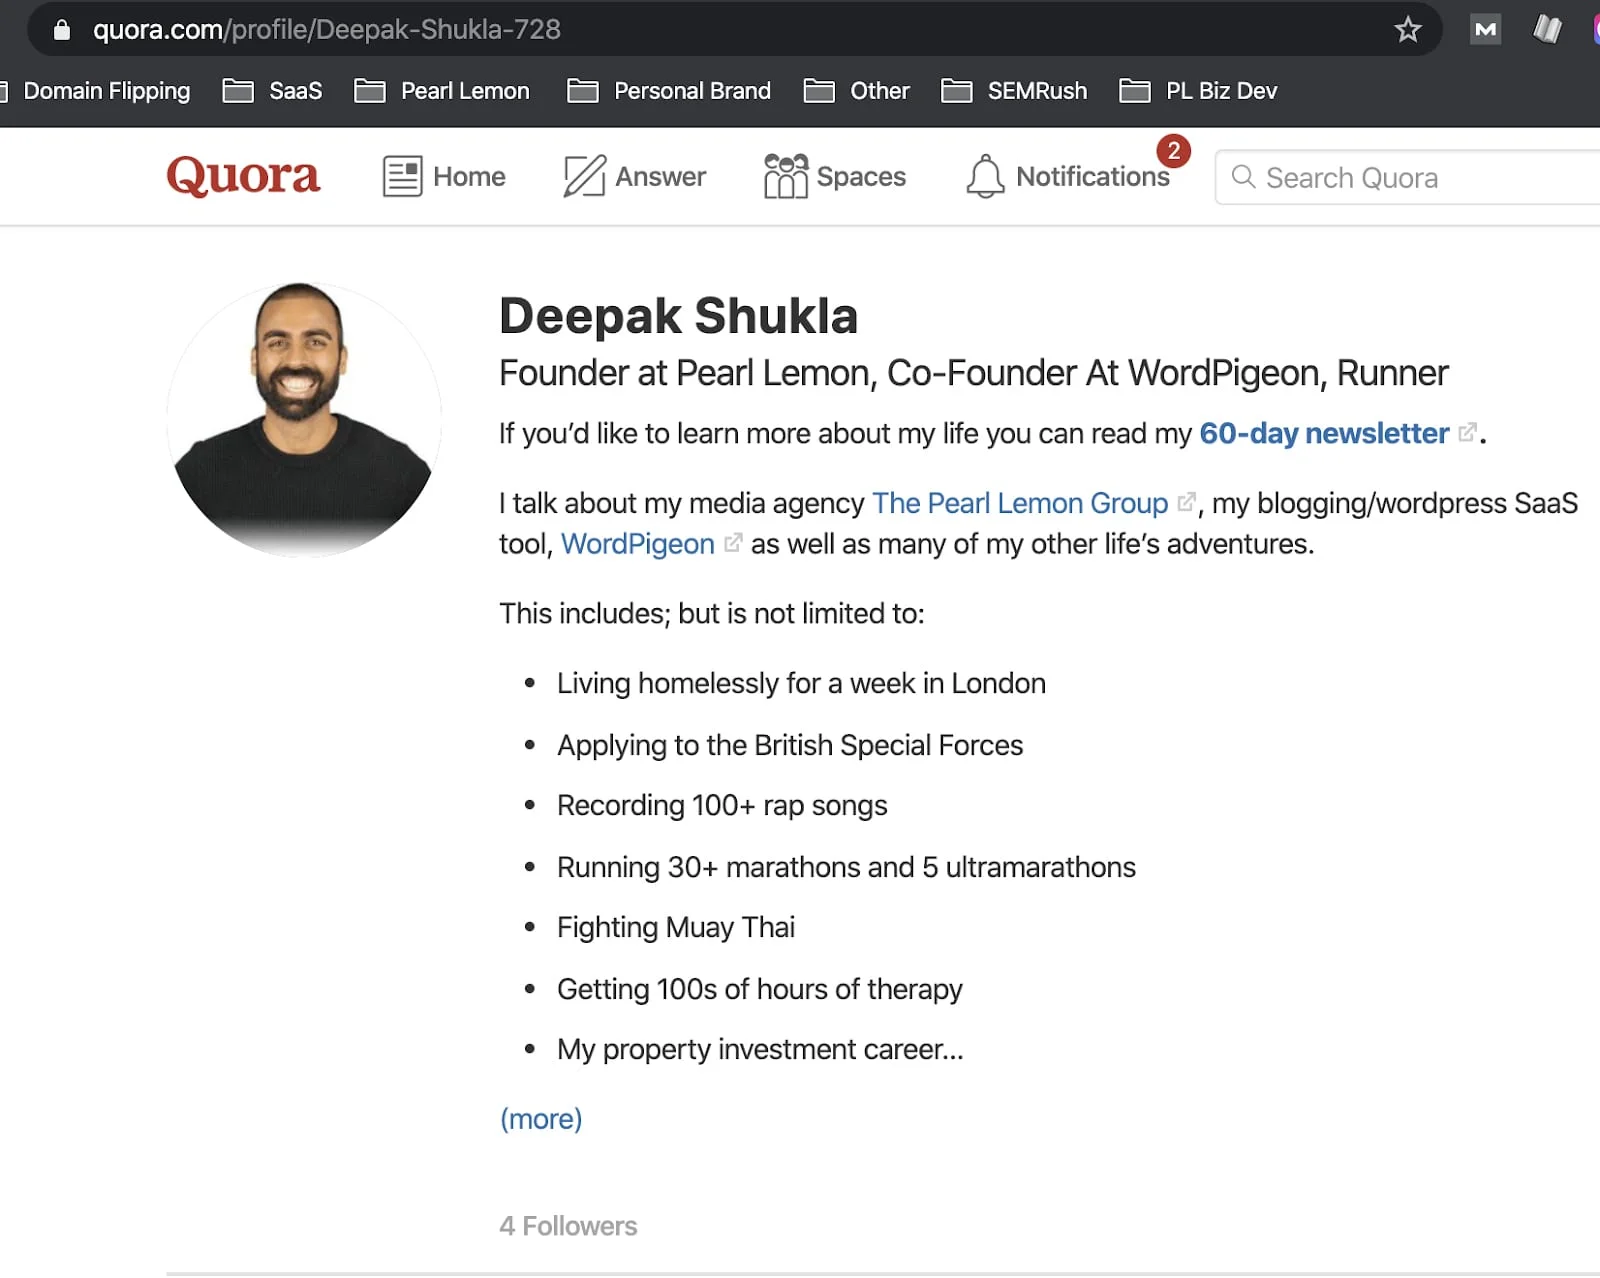Open the Gmail checker extension icon

point(1486,30)
